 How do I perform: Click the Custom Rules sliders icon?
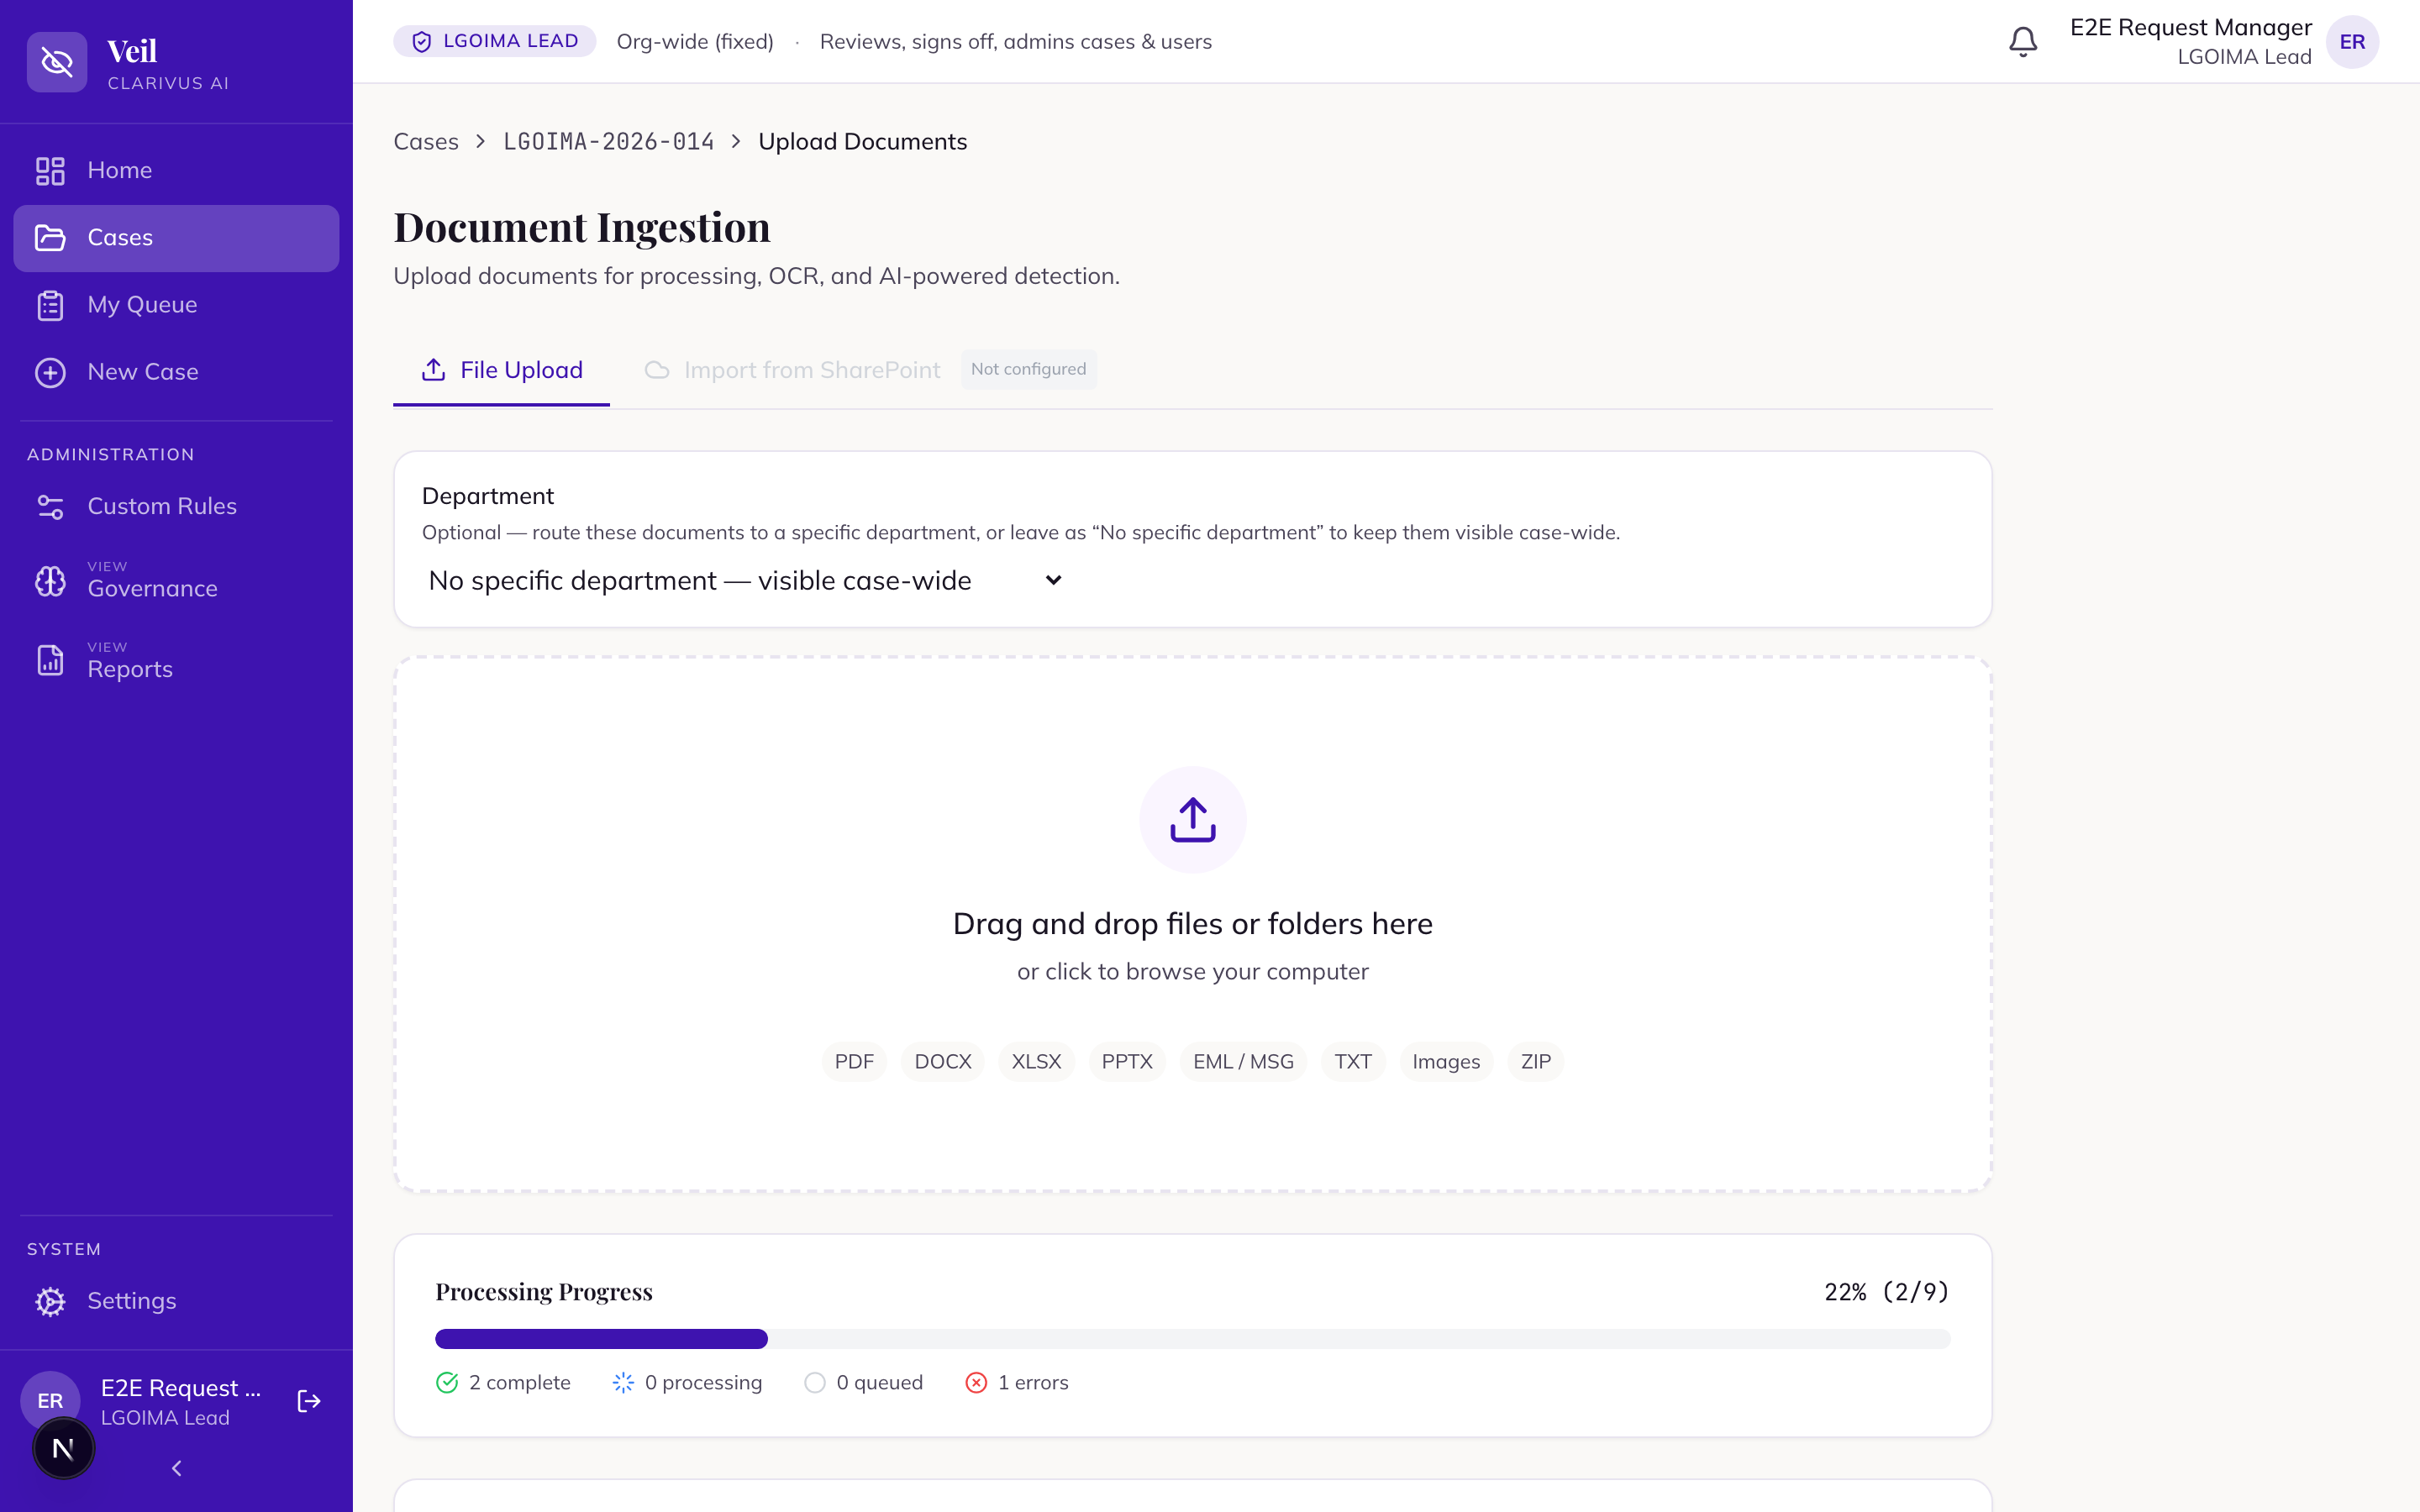50,507
